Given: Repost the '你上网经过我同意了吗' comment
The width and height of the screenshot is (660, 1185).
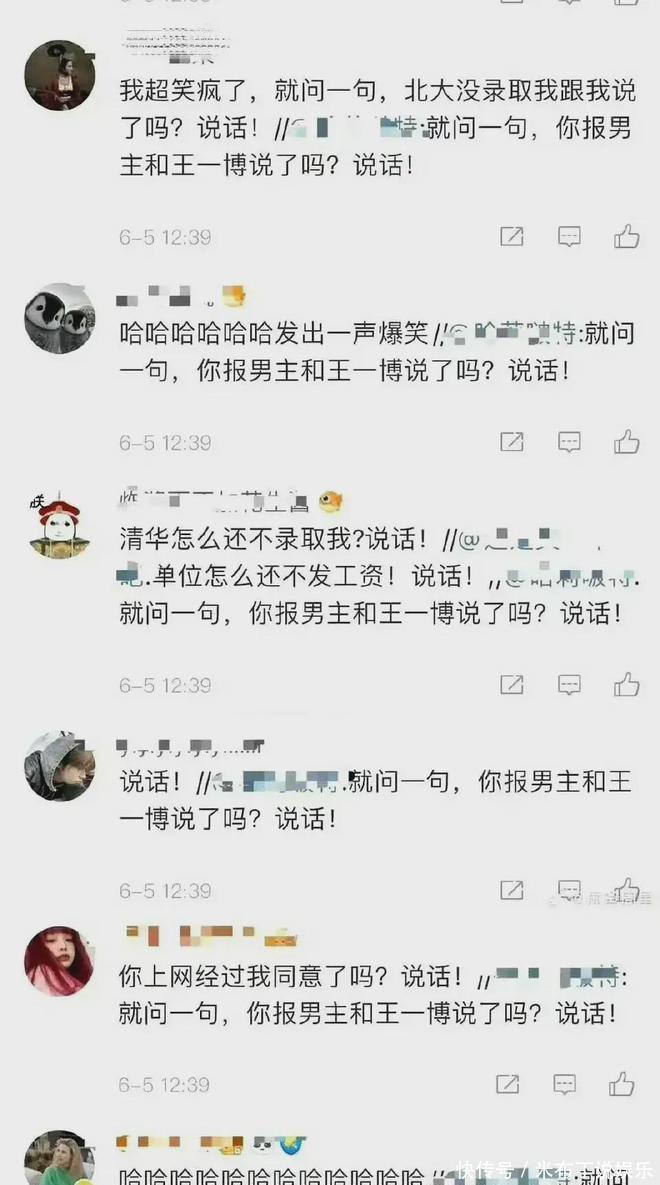Looking at the screenshot, I should pos(507,1084).
